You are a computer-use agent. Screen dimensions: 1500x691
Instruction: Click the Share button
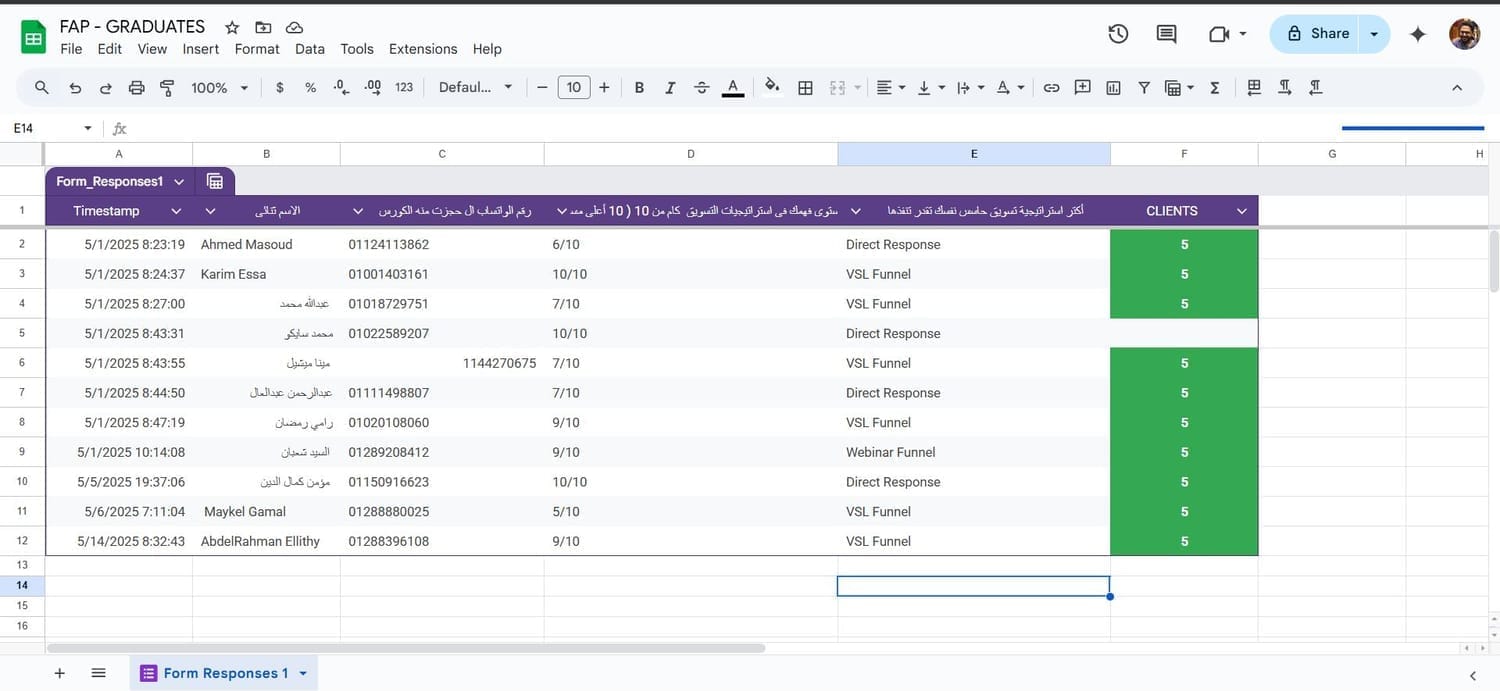[x=1318, y=34]
